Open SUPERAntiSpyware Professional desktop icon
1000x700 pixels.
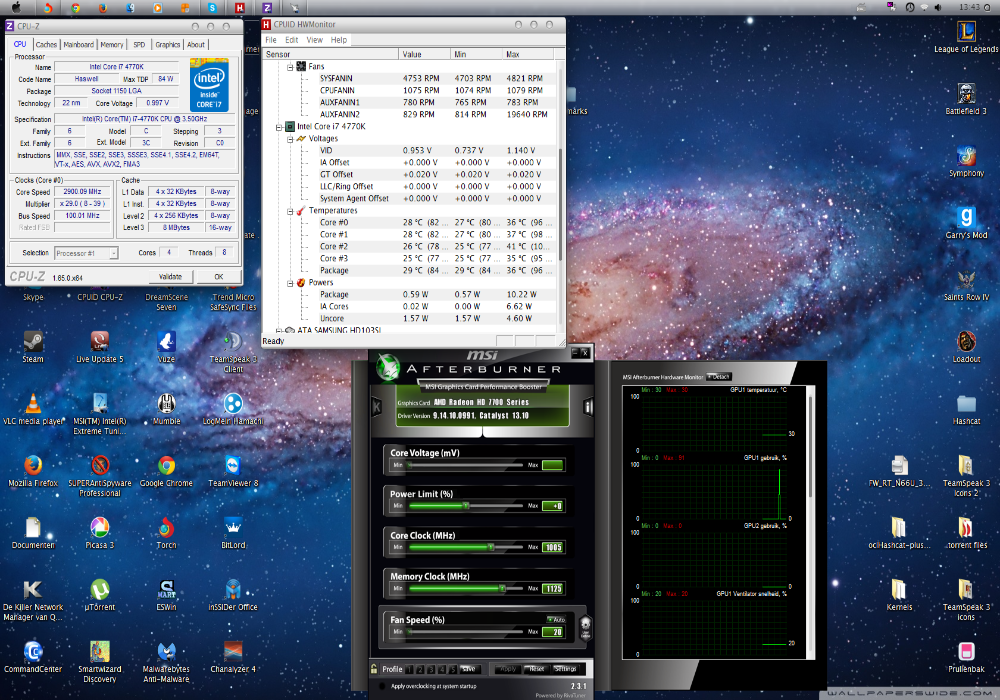click(99, 476)
